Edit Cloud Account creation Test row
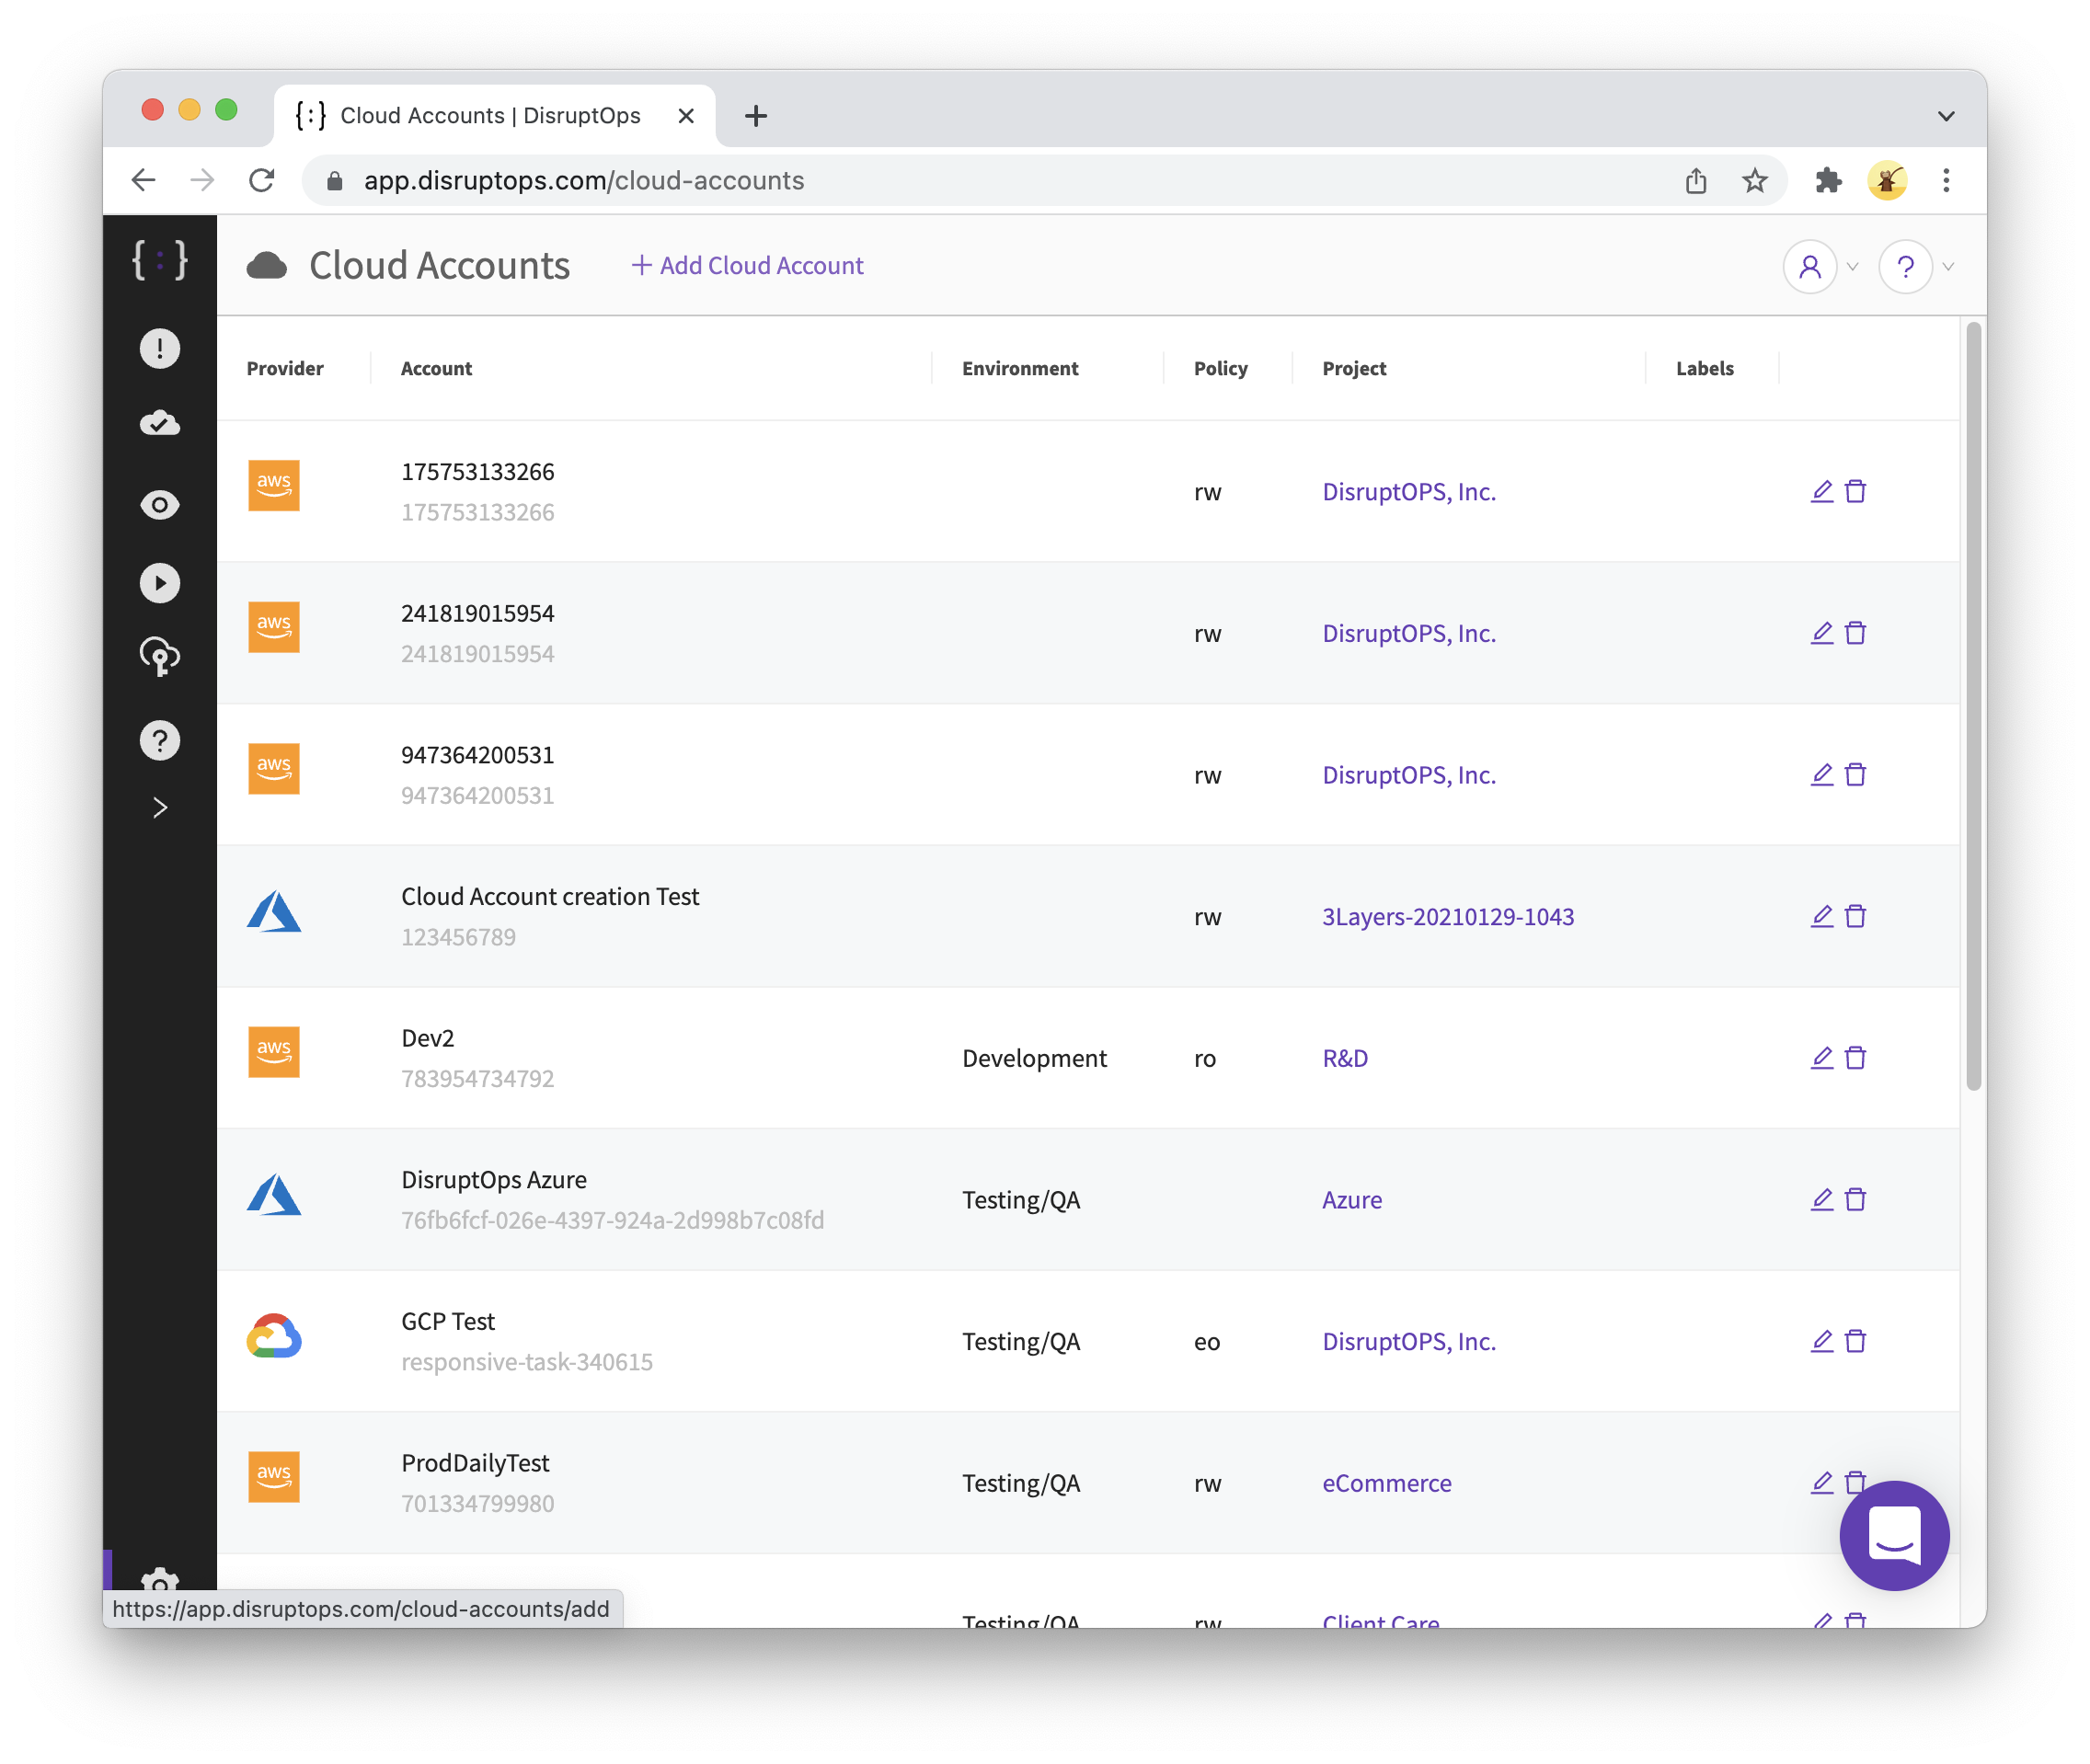 pos(1822,916)
